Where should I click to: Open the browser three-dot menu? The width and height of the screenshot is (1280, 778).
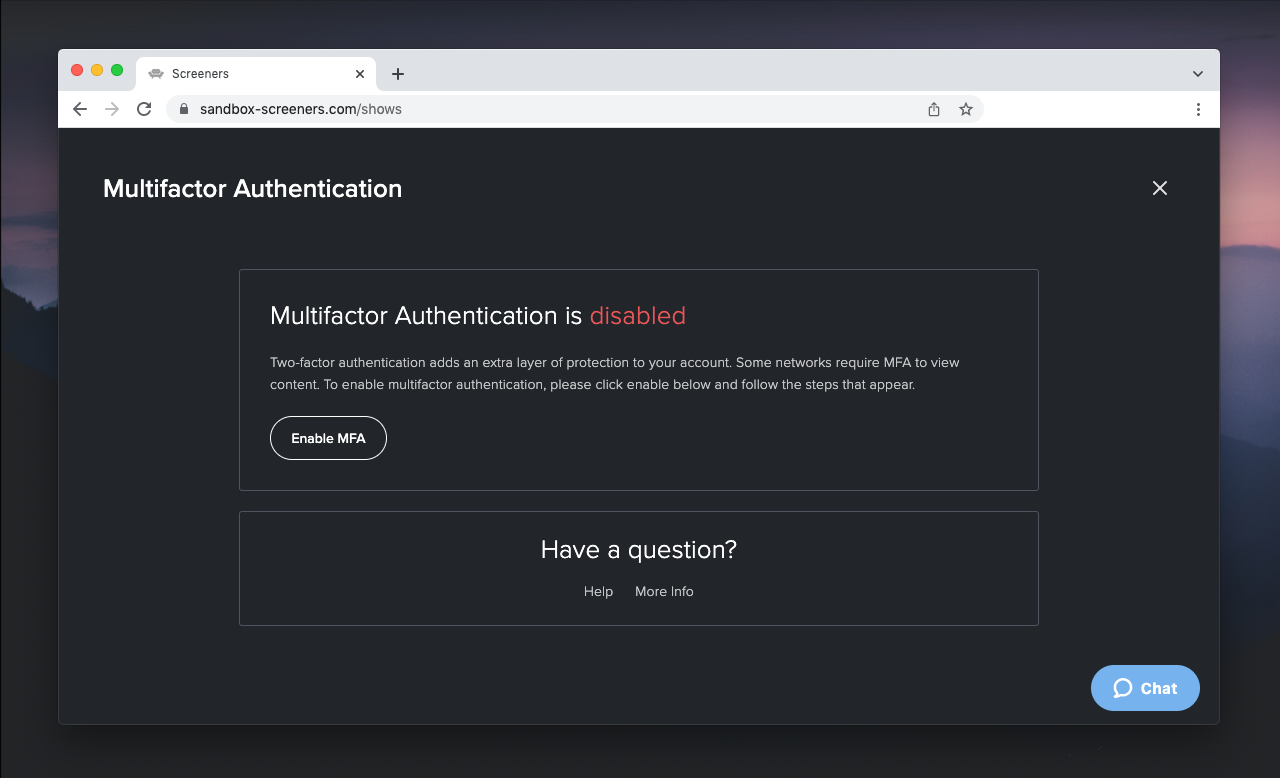(x=1198, y=109)
